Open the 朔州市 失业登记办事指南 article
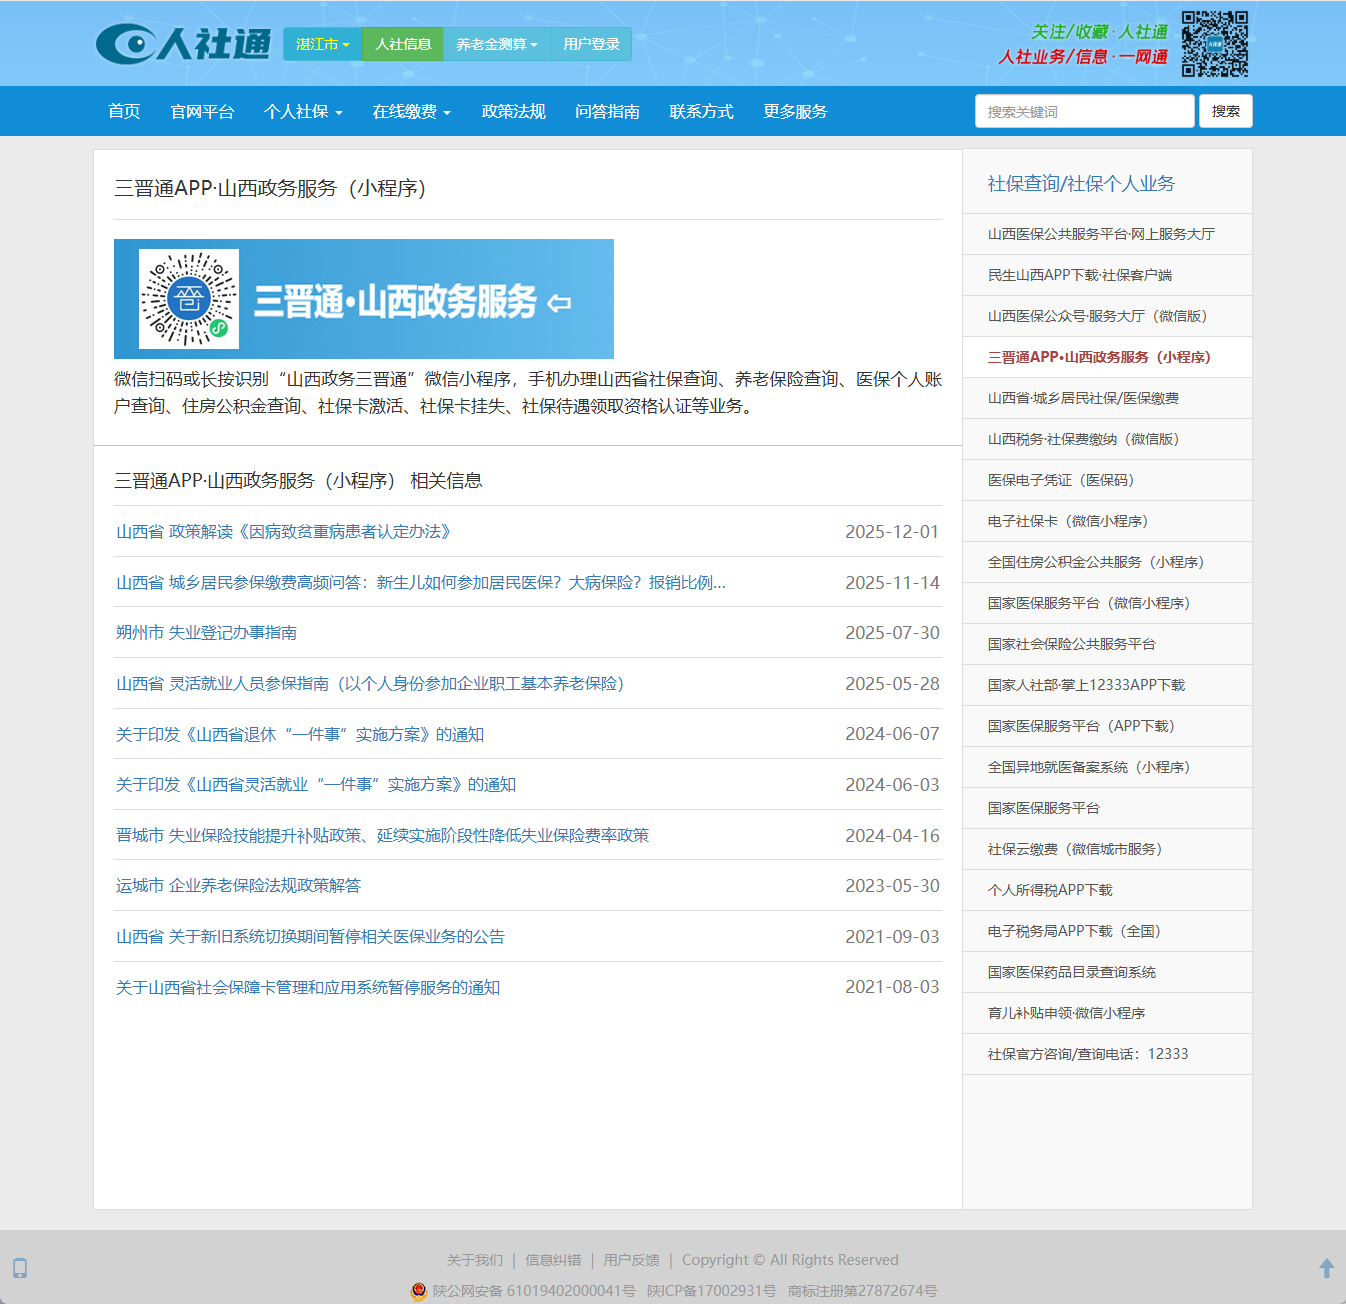 [206, 633]
